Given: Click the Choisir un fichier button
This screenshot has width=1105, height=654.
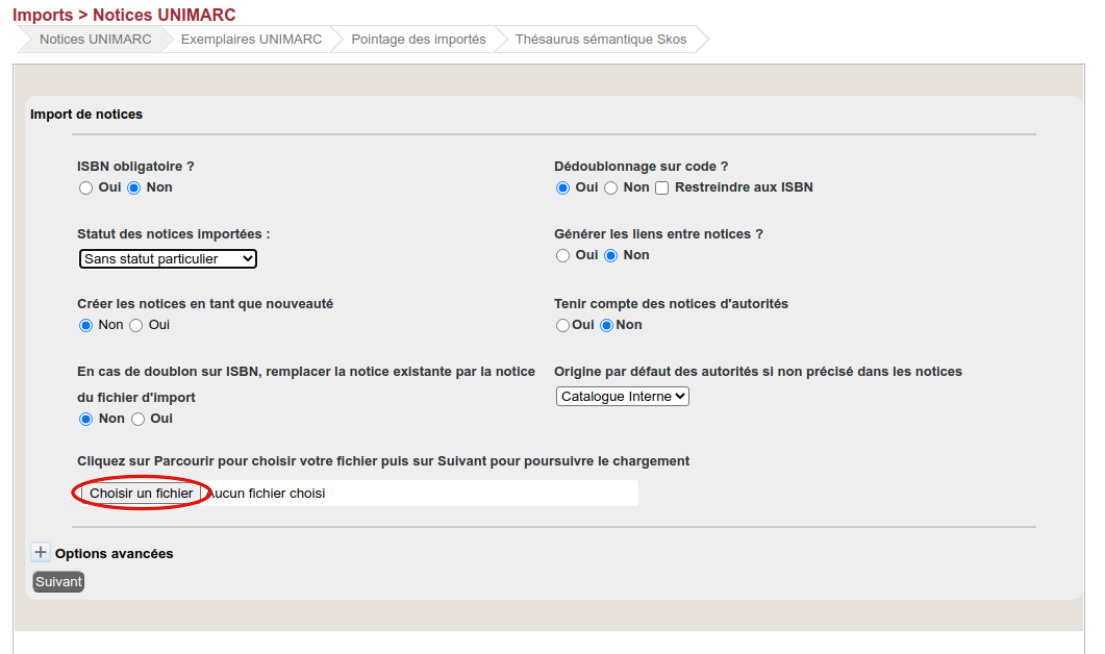Looking at the screenshot, I should pos(141,493).
